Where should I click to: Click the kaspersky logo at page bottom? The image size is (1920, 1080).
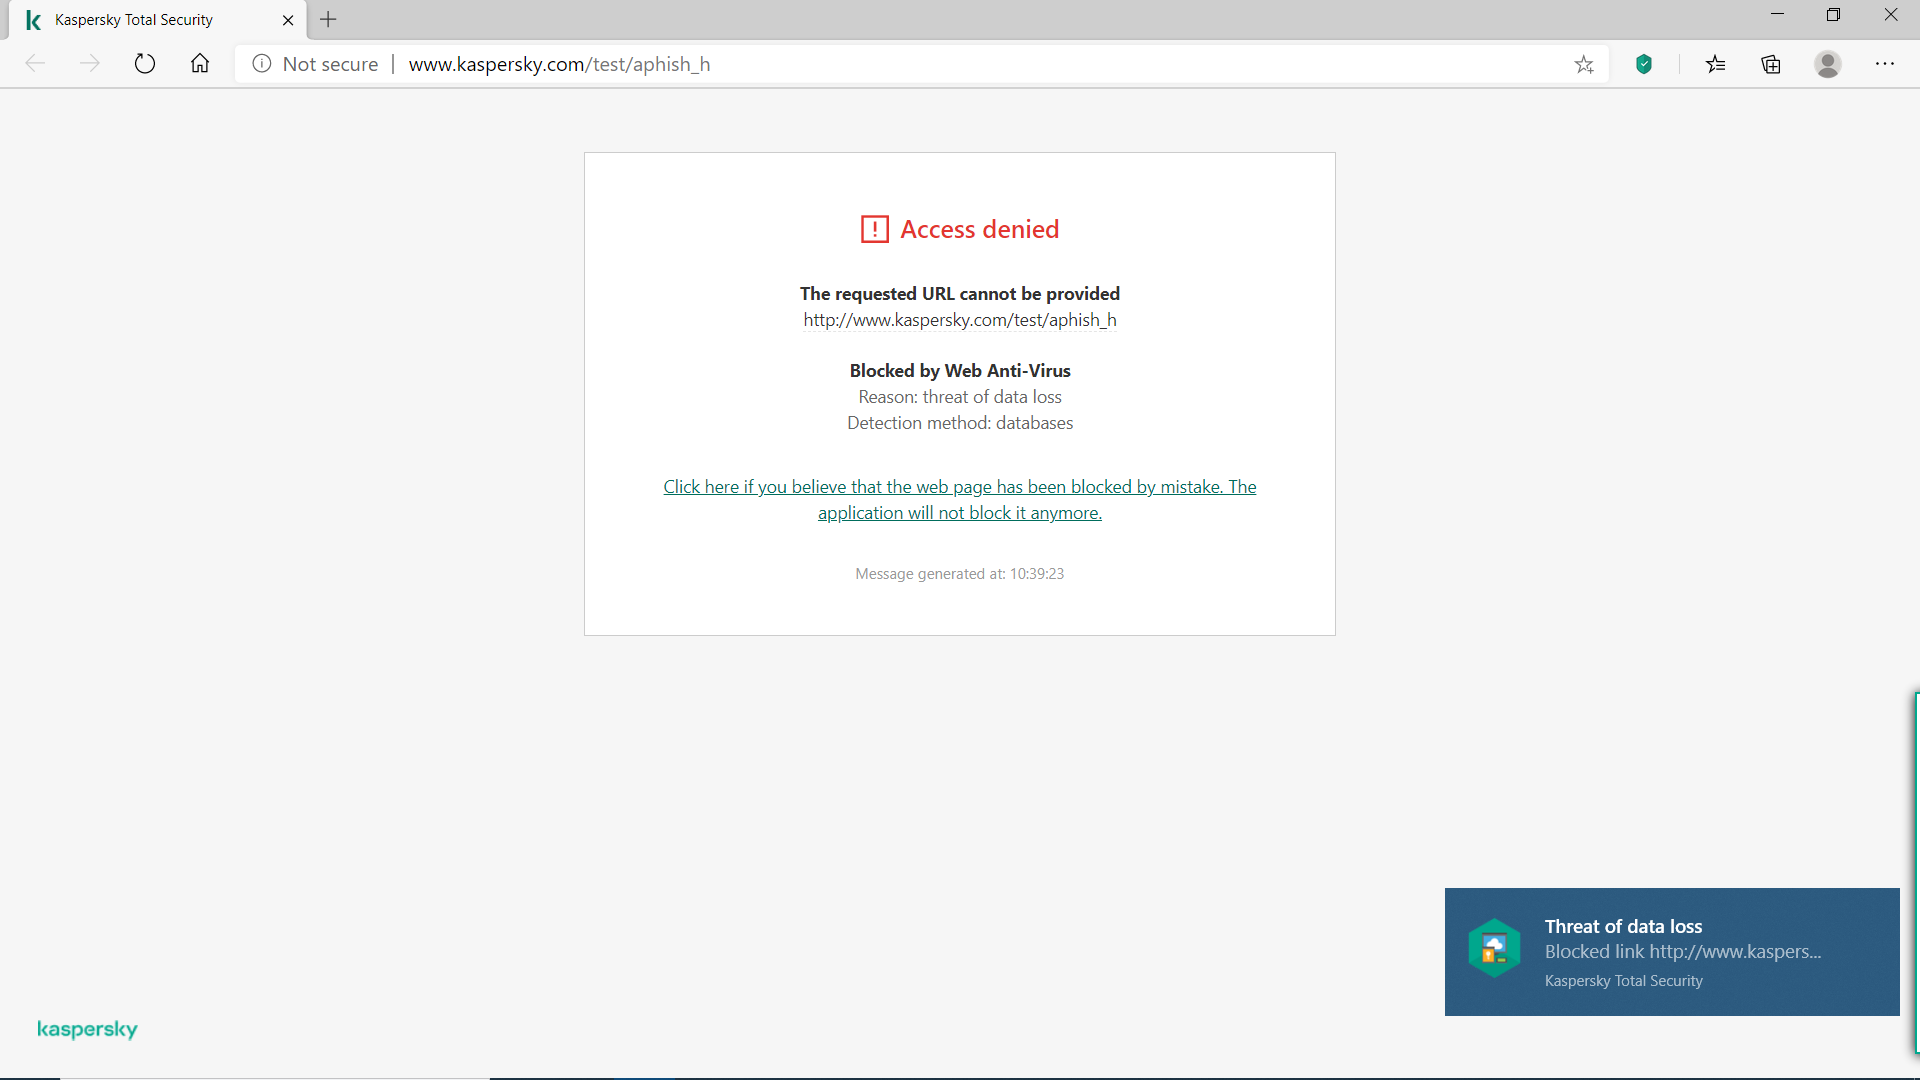[x=87, y=1029]
